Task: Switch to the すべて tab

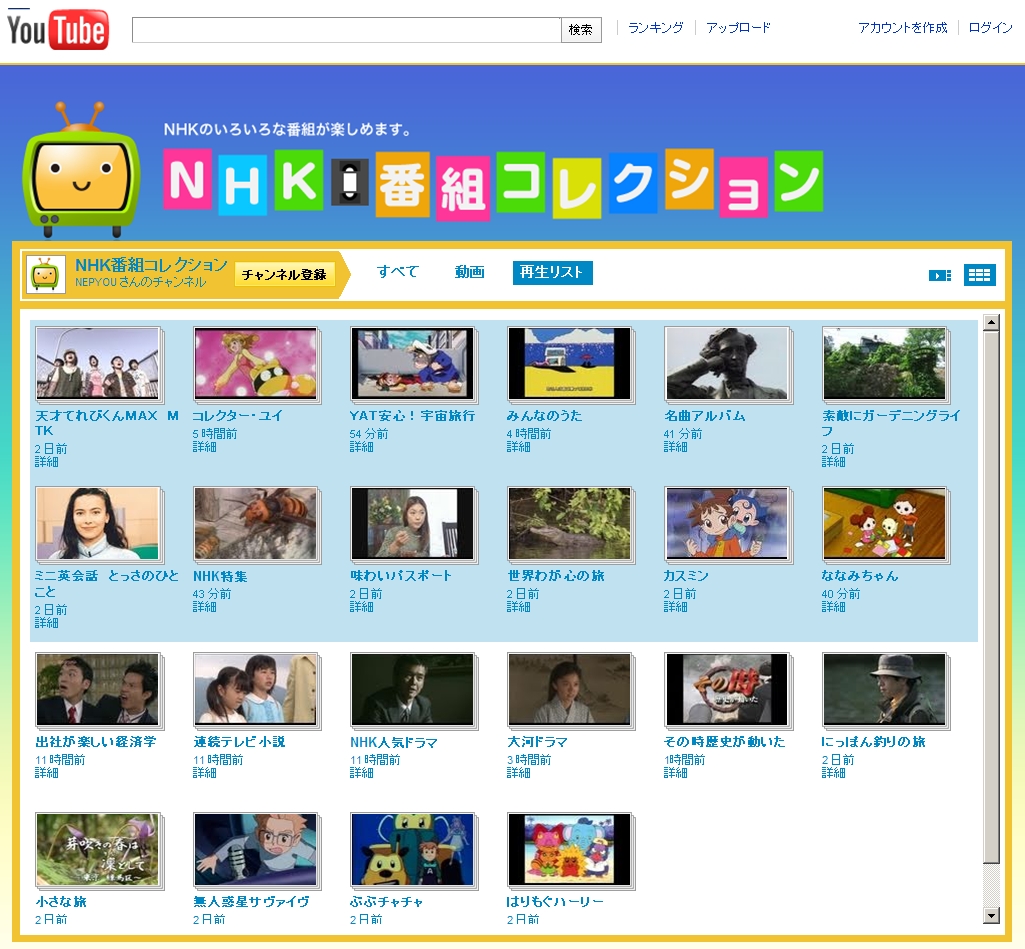Action: [x=397, y=272]
